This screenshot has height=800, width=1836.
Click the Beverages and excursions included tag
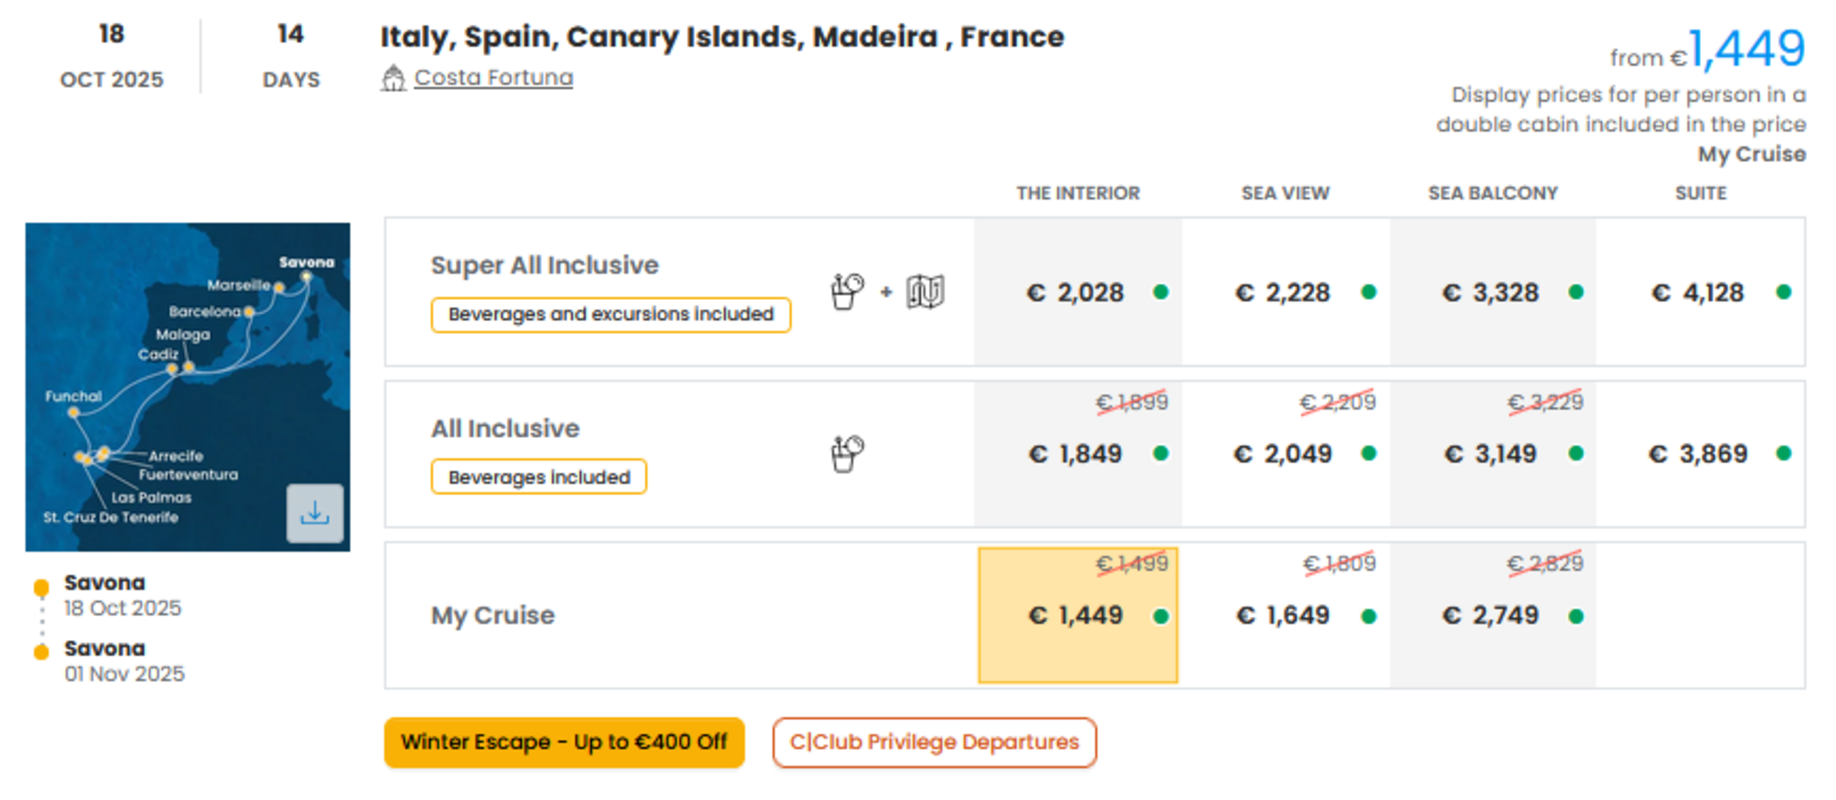[x=611, y=314]
